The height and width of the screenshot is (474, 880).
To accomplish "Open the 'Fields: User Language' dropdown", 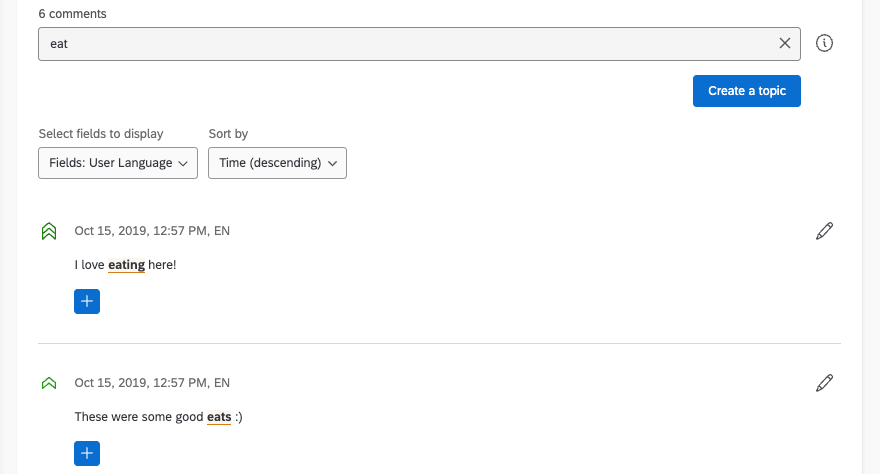I will (118, 163).
